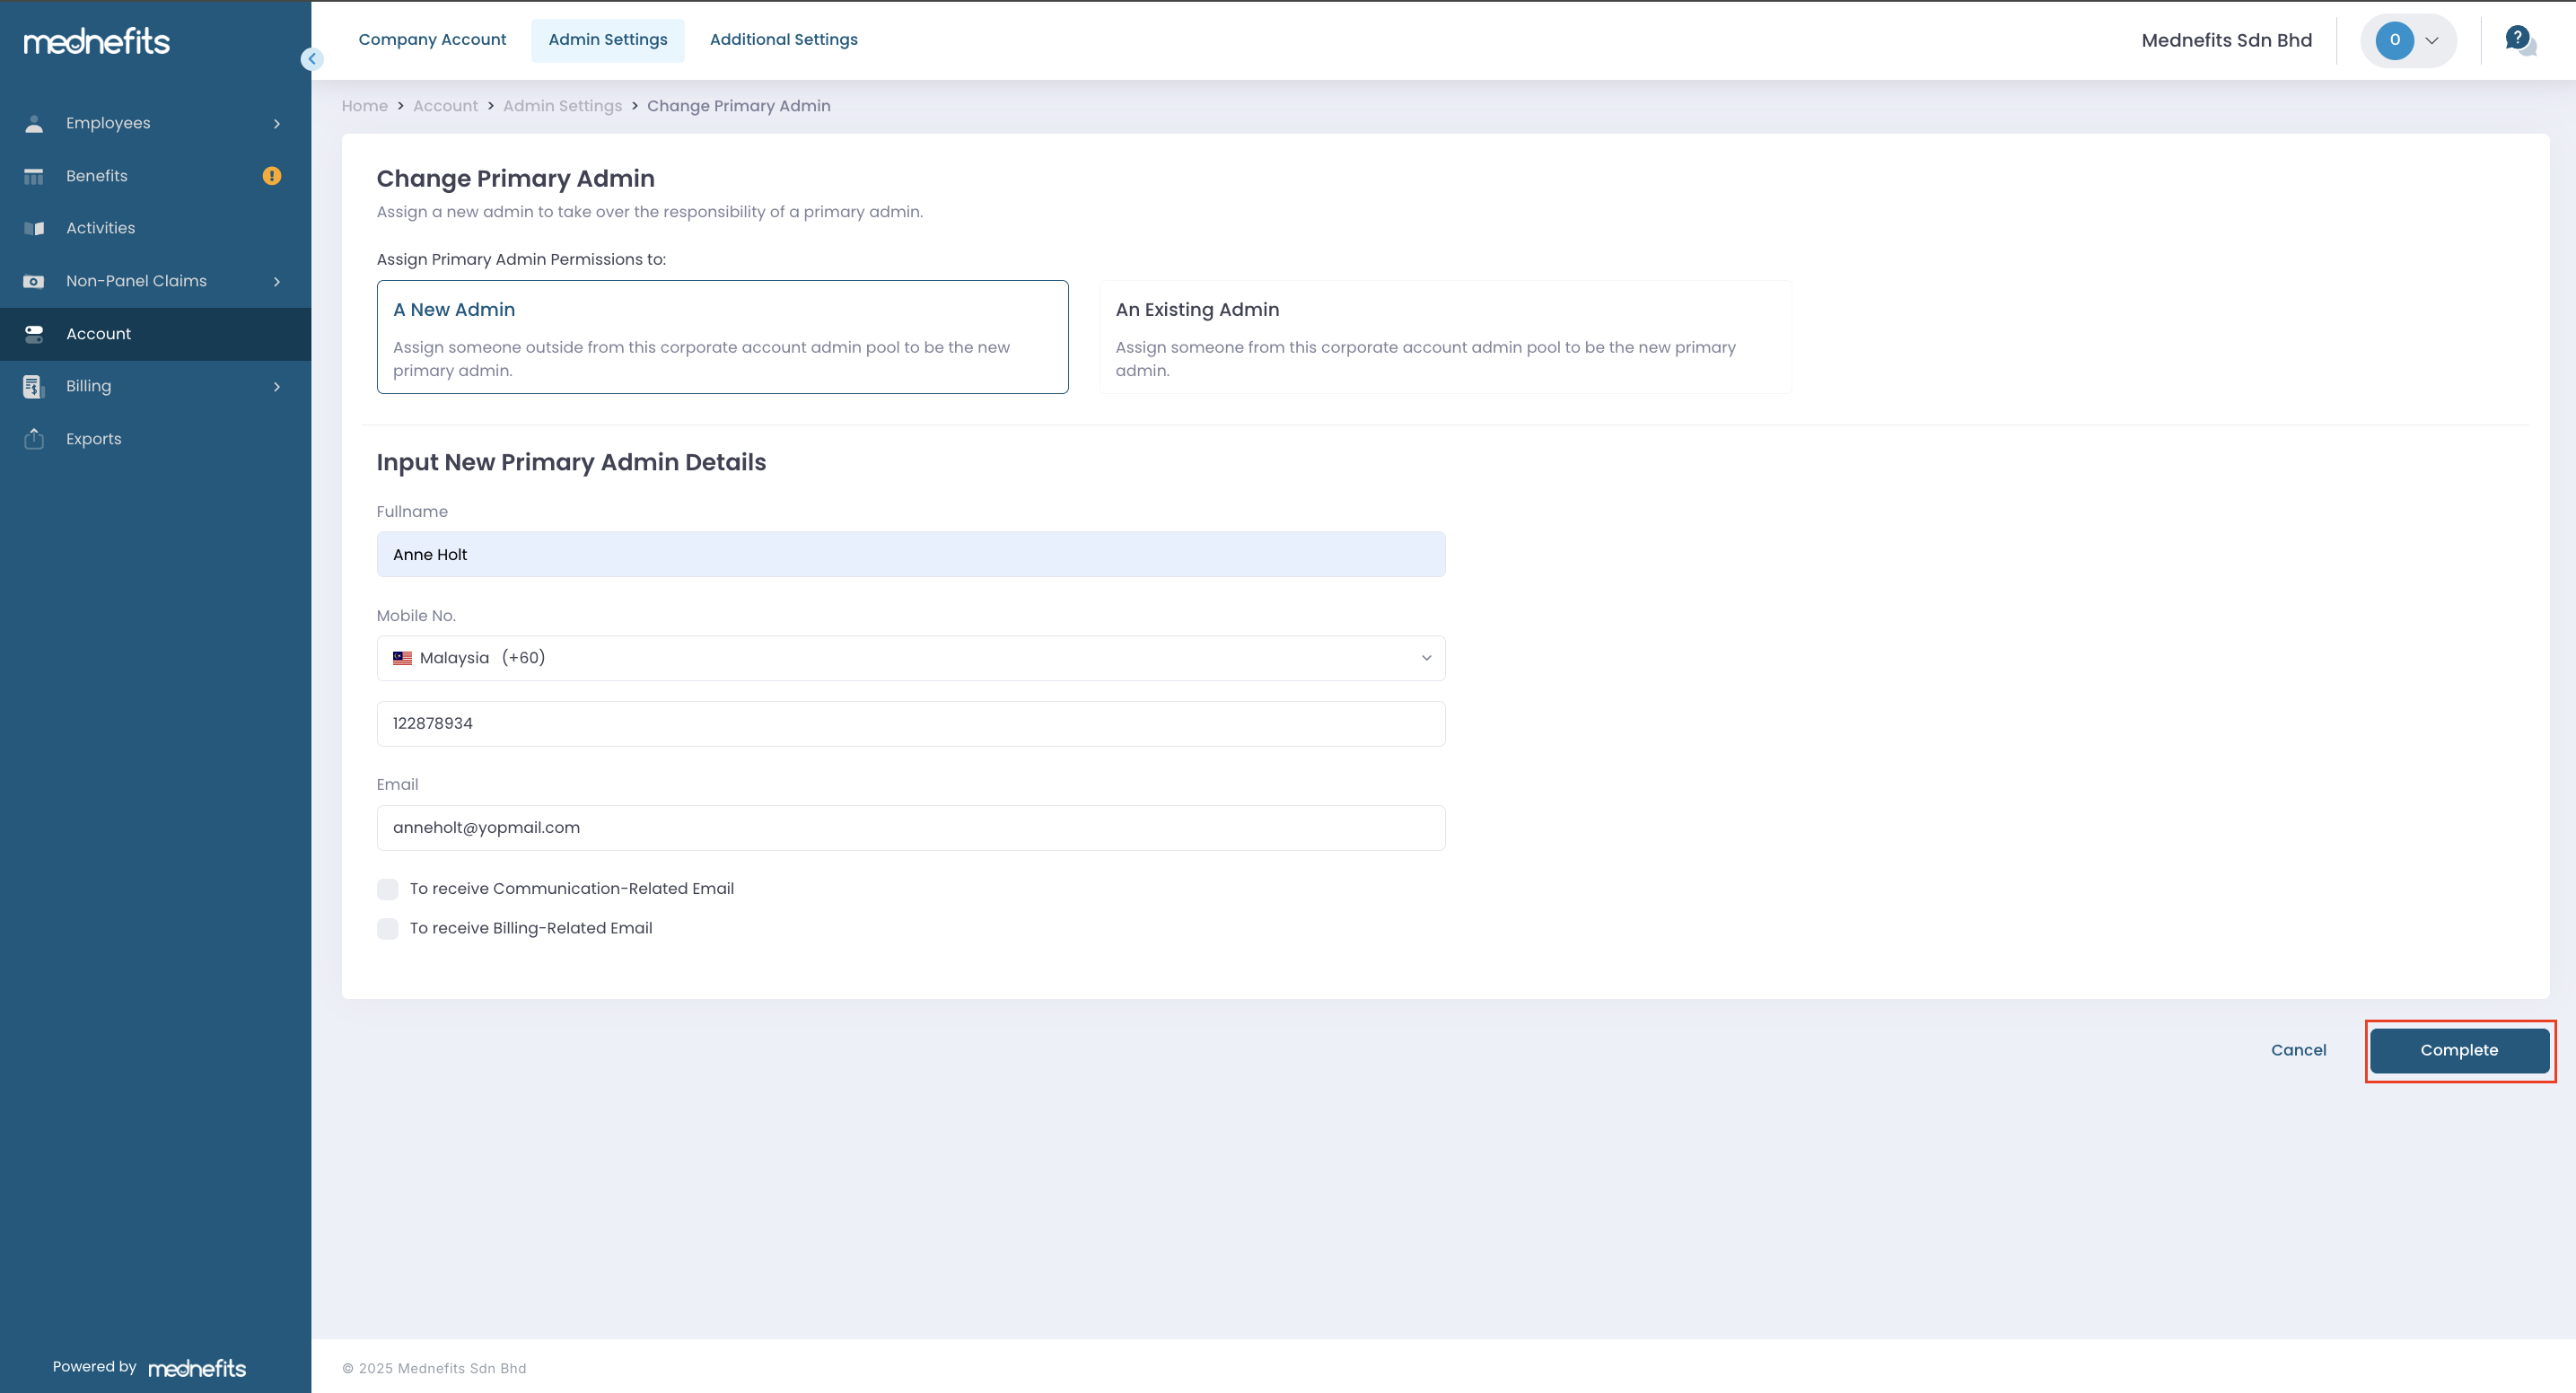The width and height of the screenshot is (2576, 1393).
Task: Select the An Existing Admin option card
Action: [1445, 337]
